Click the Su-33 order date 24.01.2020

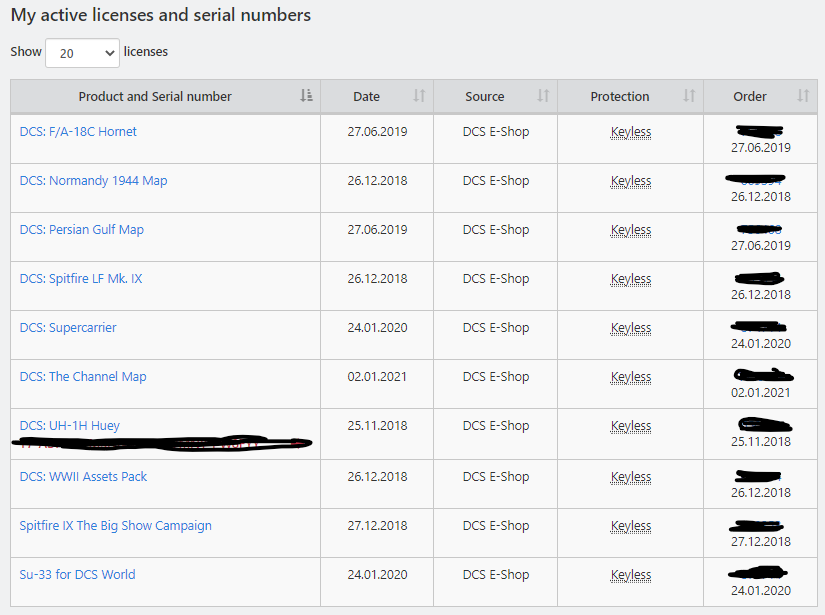point(761,591)
